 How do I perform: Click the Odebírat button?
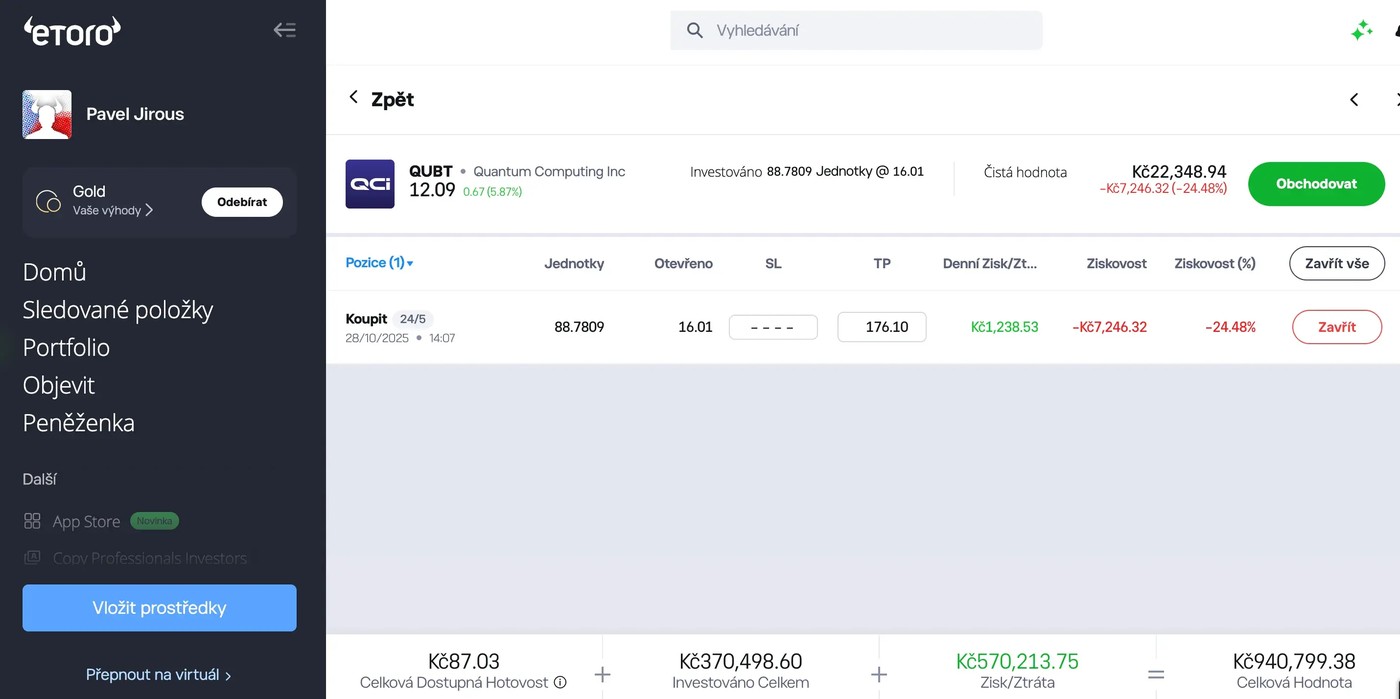[242, 202]
